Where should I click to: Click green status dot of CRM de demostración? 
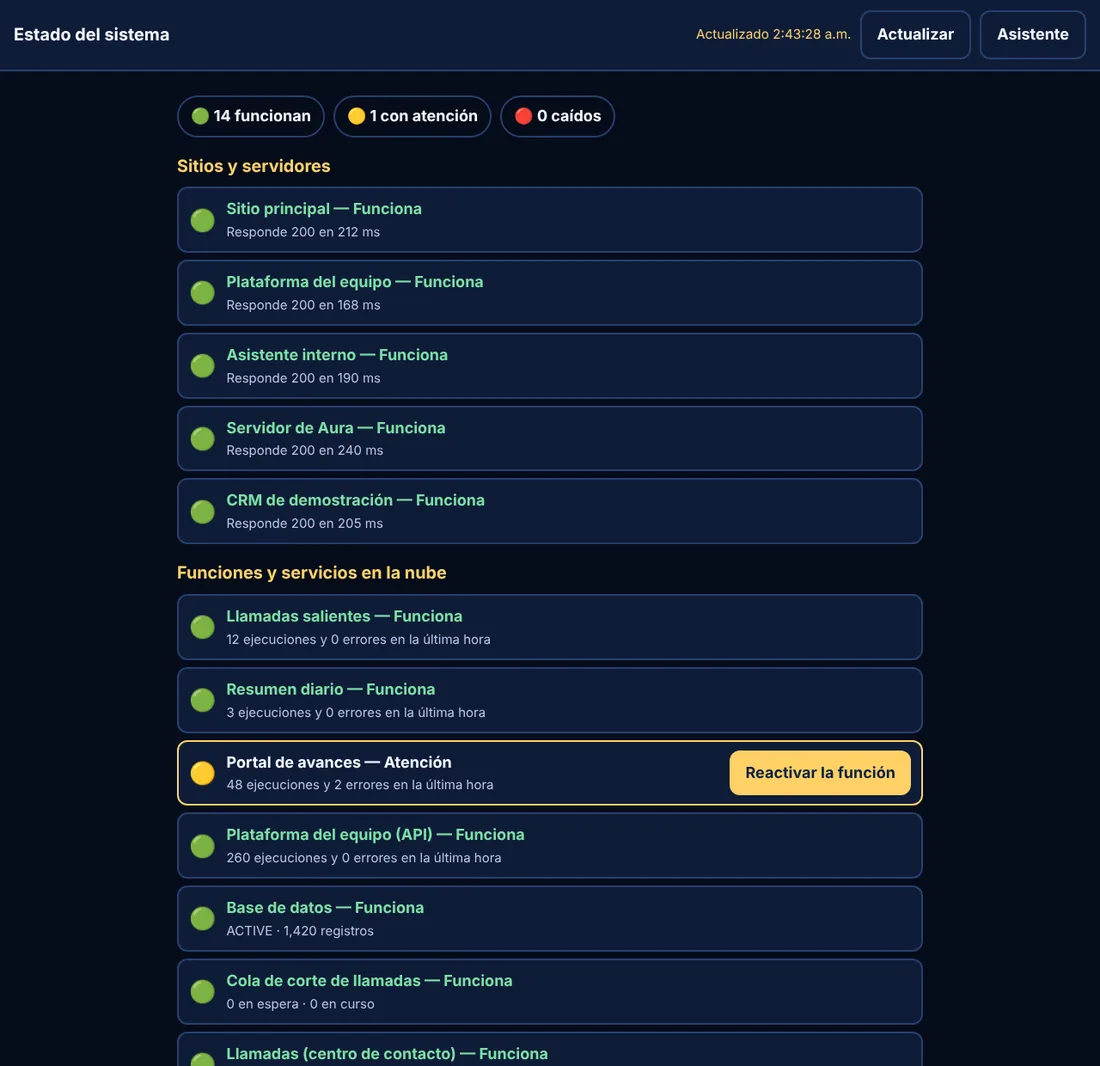[203, 512]
